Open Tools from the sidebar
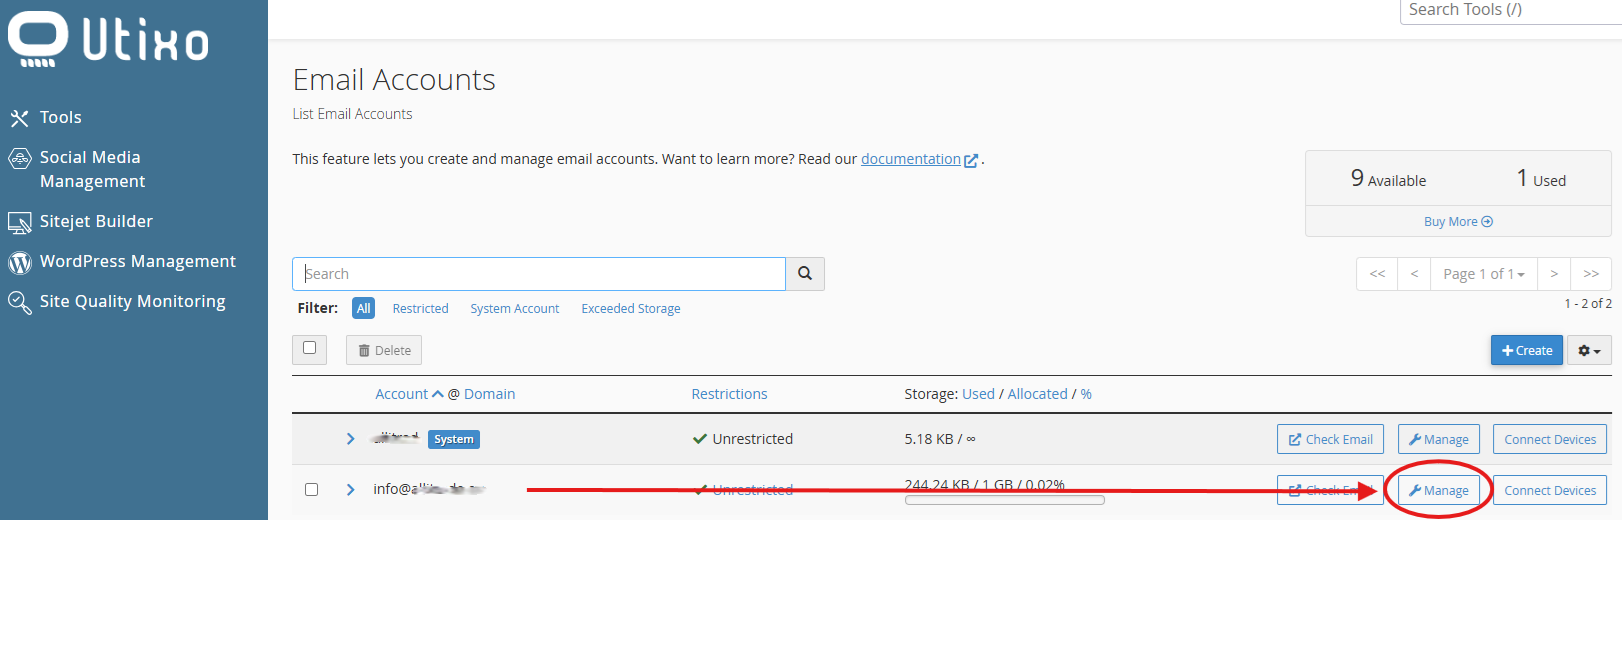1622x648 pixels. coord(60,118)
